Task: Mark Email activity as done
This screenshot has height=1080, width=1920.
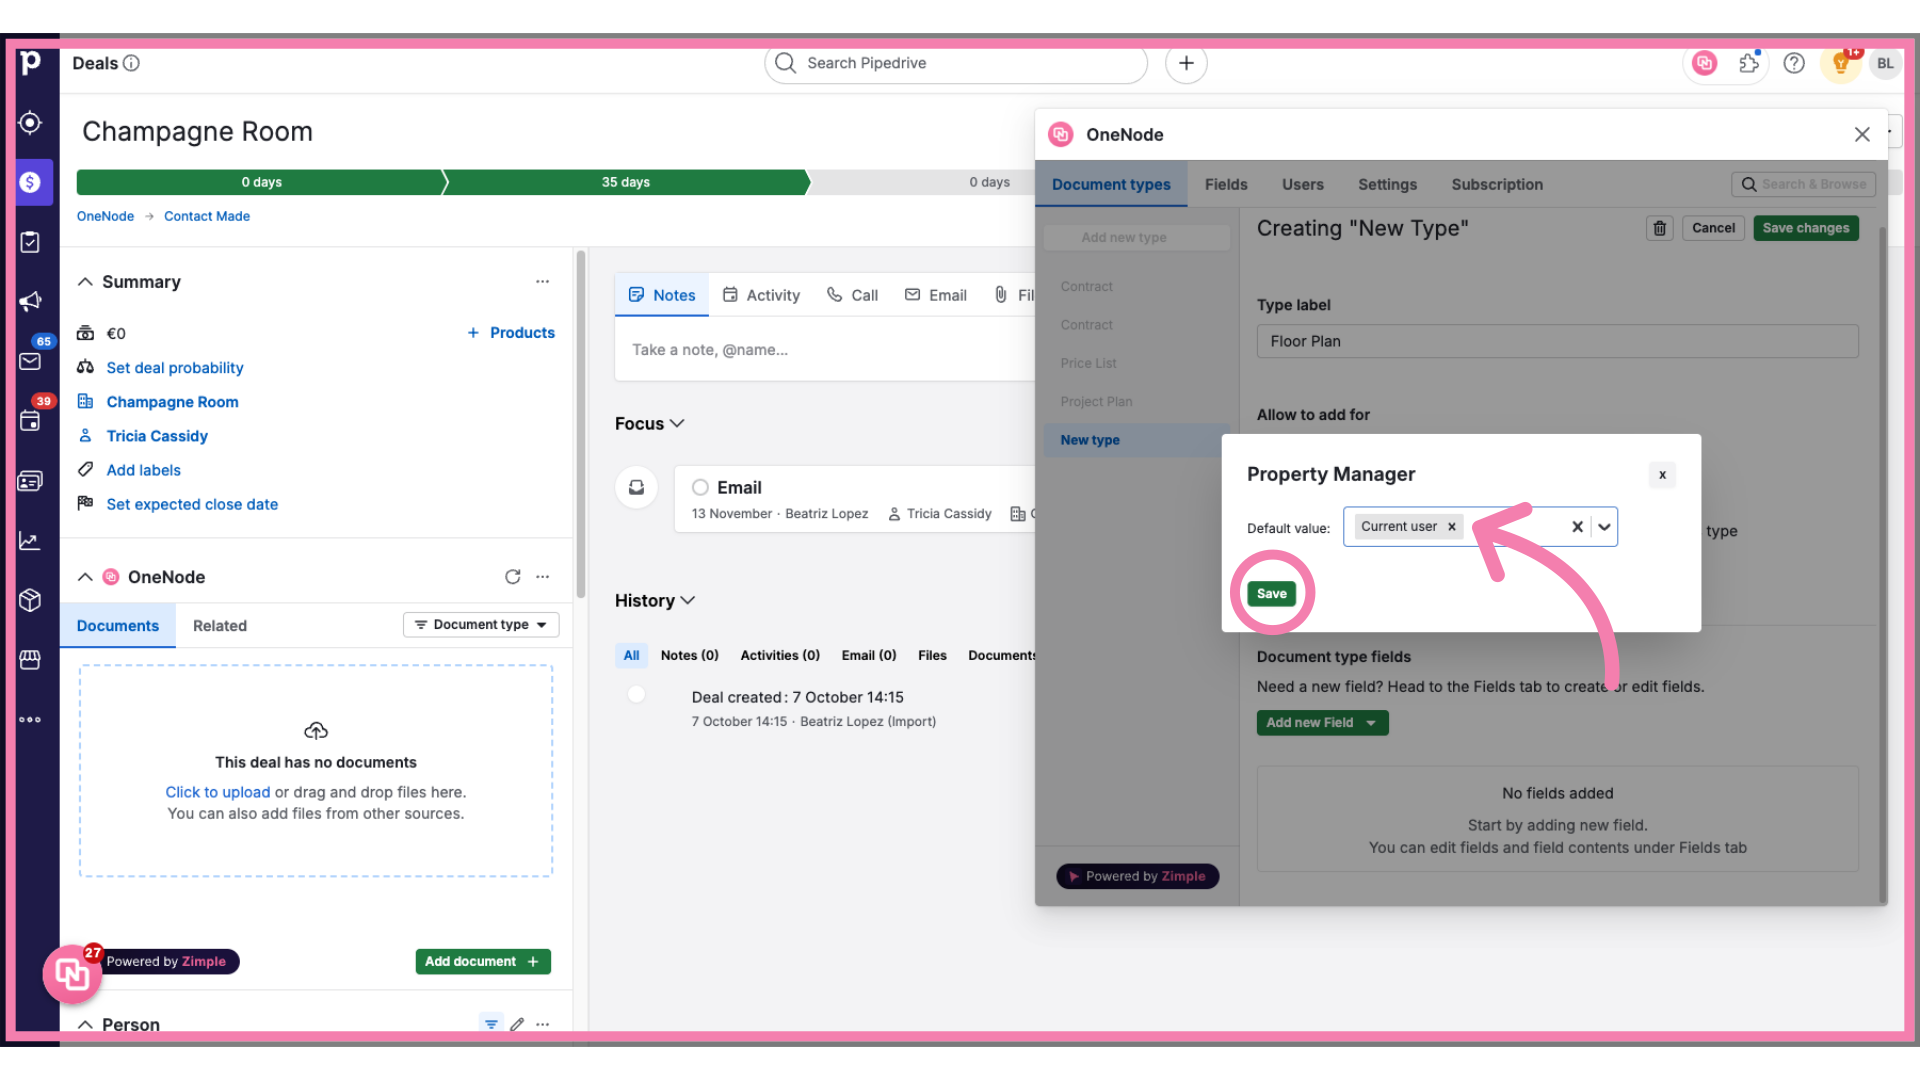Action: coord(700,487)
